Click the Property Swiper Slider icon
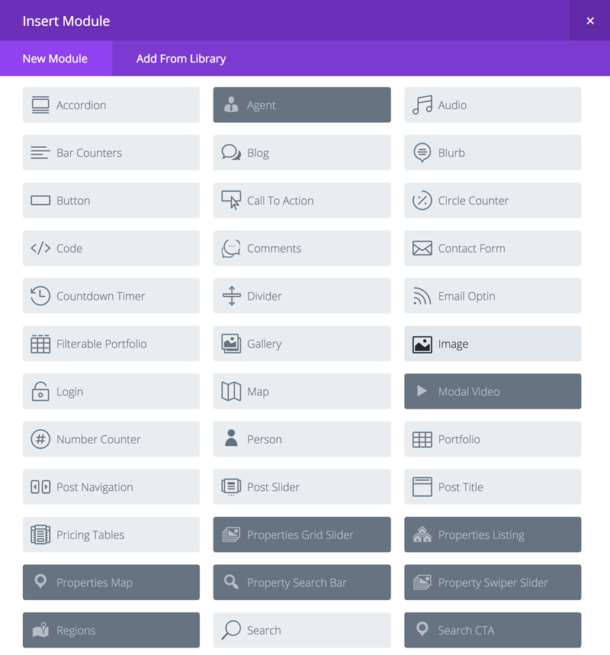Screen dimensions: 610x655 click(422, 582)
